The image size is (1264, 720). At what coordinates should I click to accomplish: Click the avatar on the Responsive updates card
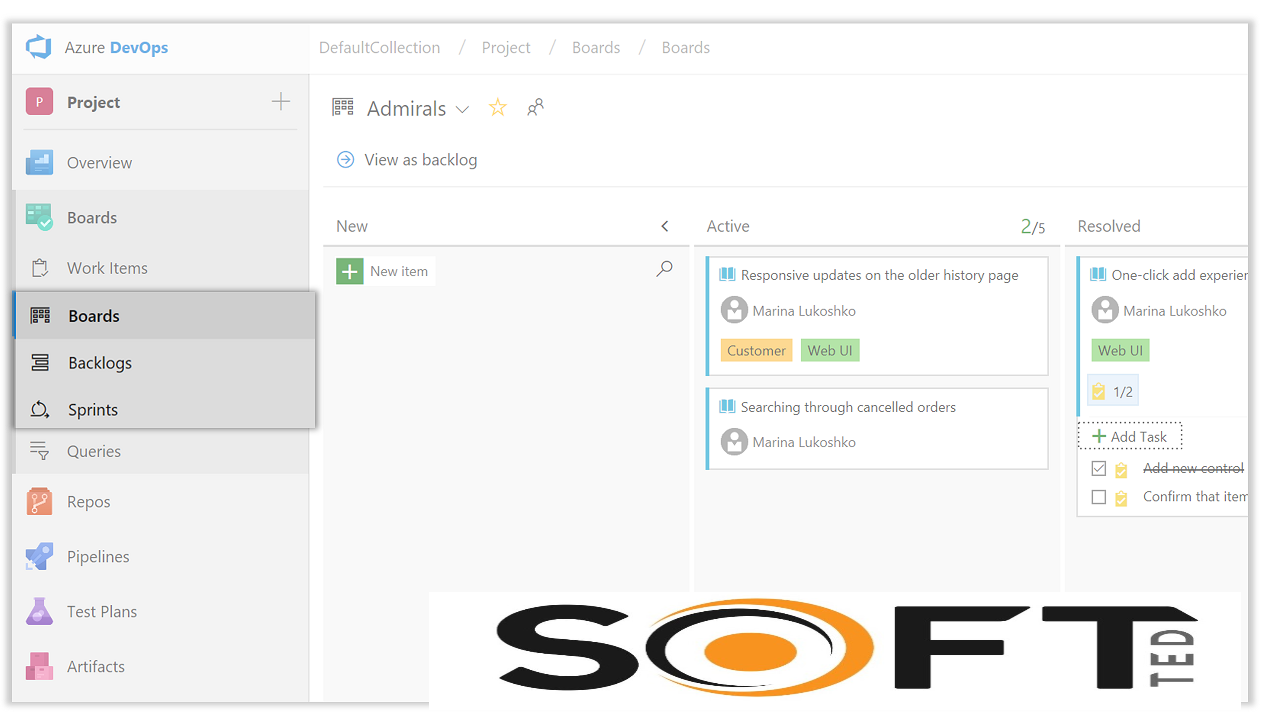tap(734, 310)
